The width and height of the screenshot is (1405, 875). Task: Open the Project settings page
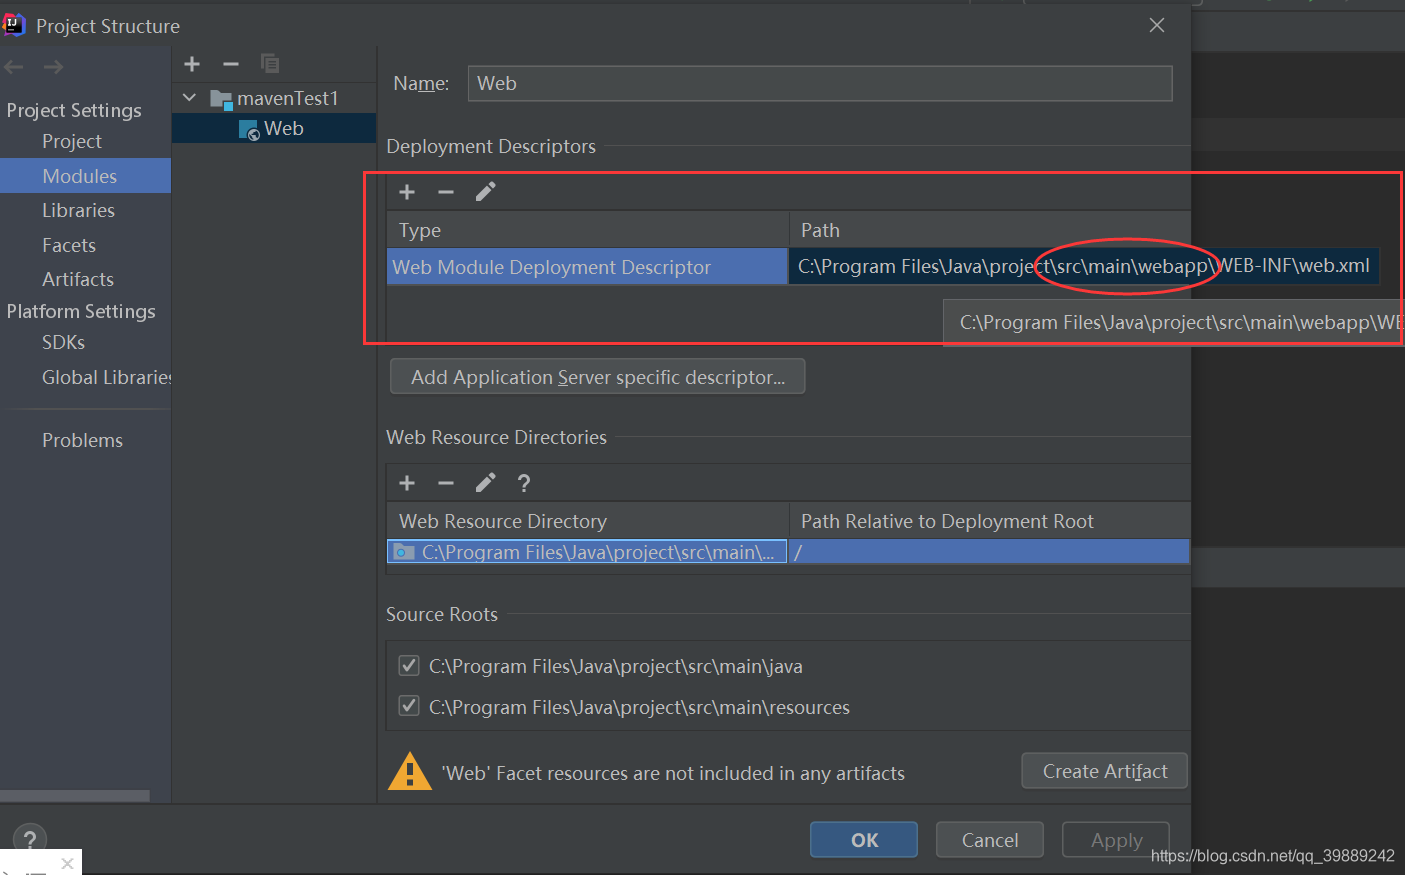tap(72, 141)
